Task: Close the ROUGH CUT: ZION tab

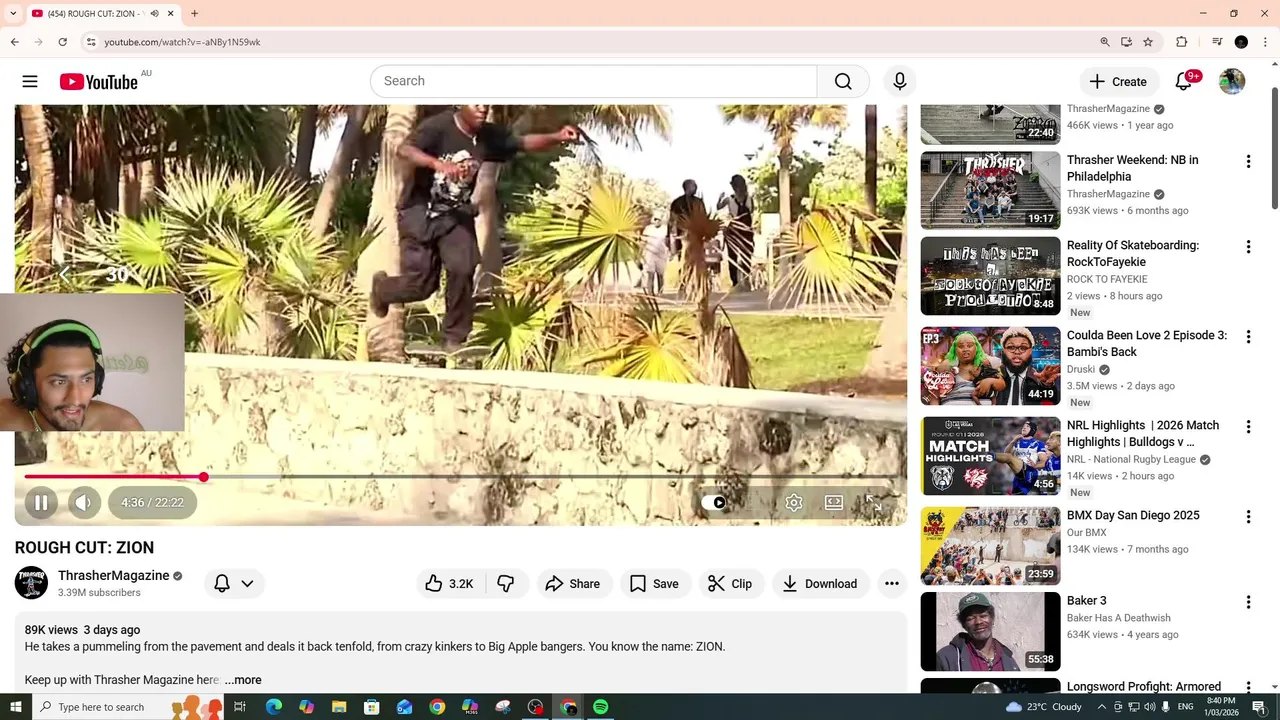Action: (x=170, y=14)
